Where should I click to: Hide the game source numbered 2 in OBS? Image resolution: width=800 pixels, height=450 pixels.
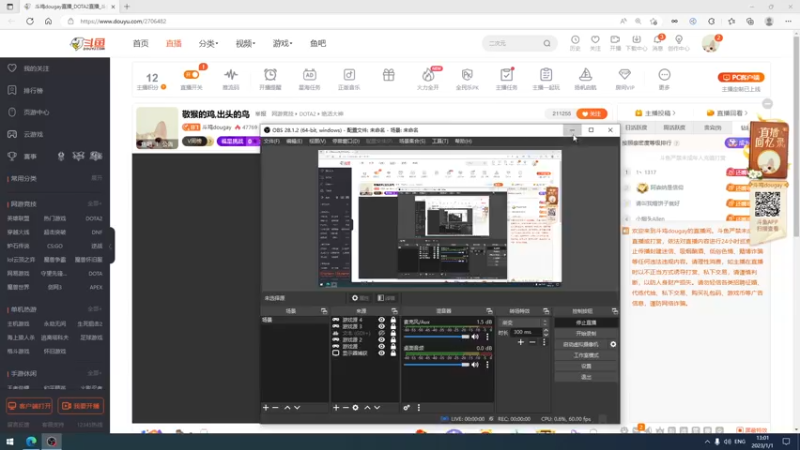tap(381, 340)
